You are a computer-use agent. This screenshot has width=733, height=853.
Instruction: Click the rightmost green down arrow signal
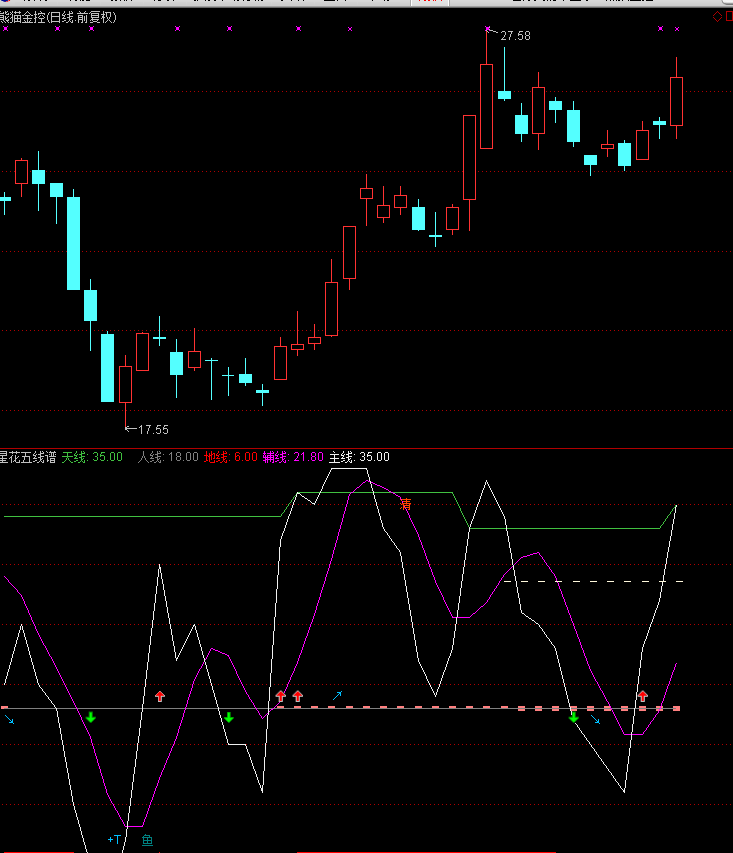[574, 718]
